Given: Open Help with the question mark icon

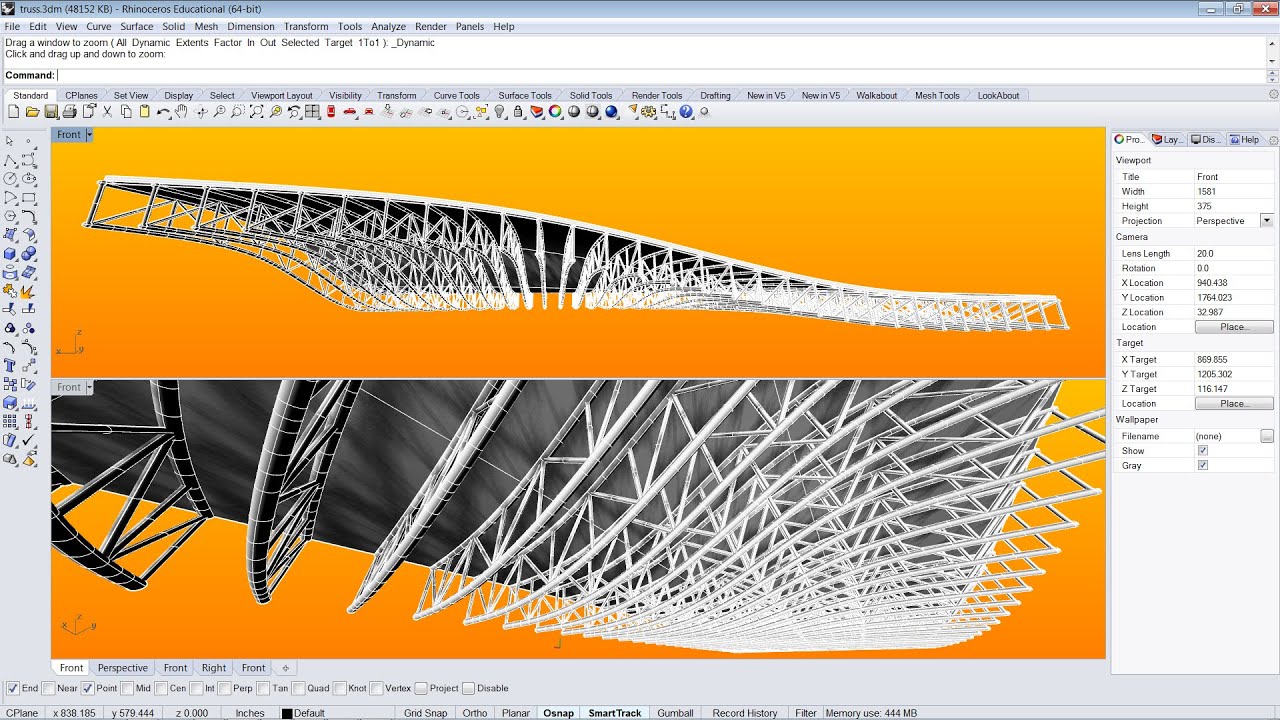Looking at the screenshot, I should point(686,112).
